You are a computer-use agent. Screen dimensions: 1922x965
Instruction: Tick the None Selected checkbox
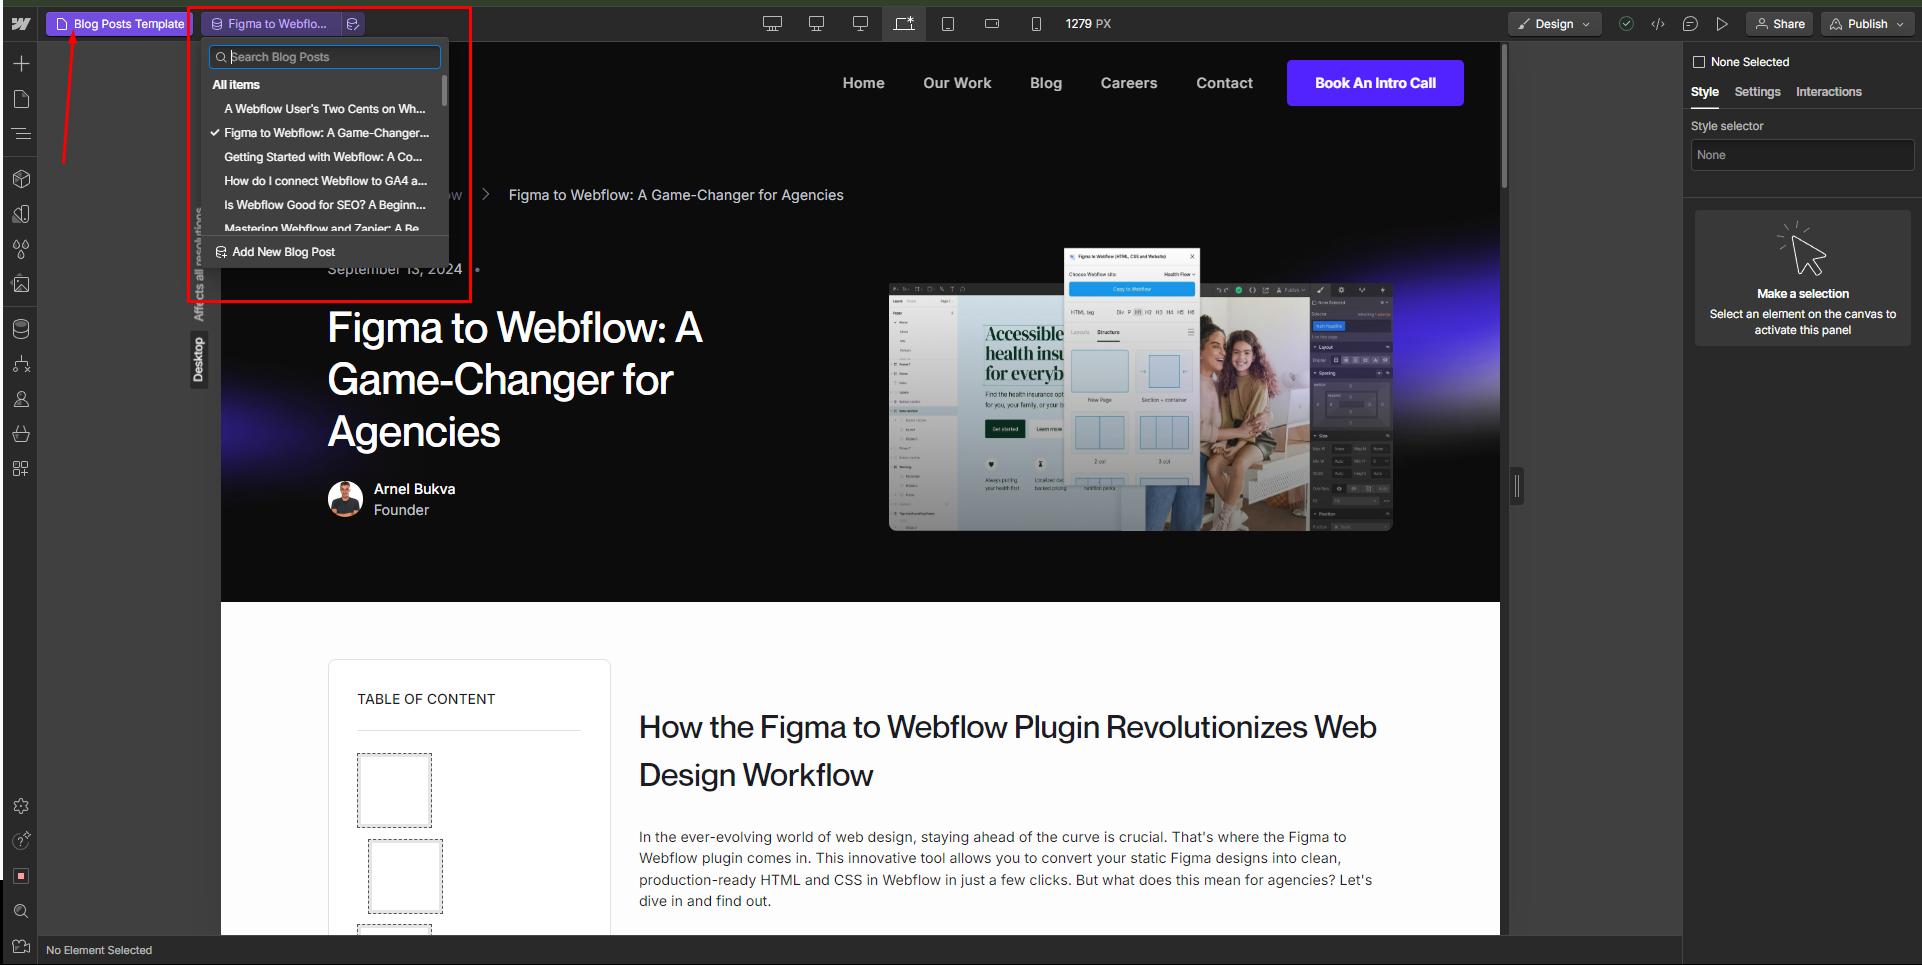(1698, 62)
